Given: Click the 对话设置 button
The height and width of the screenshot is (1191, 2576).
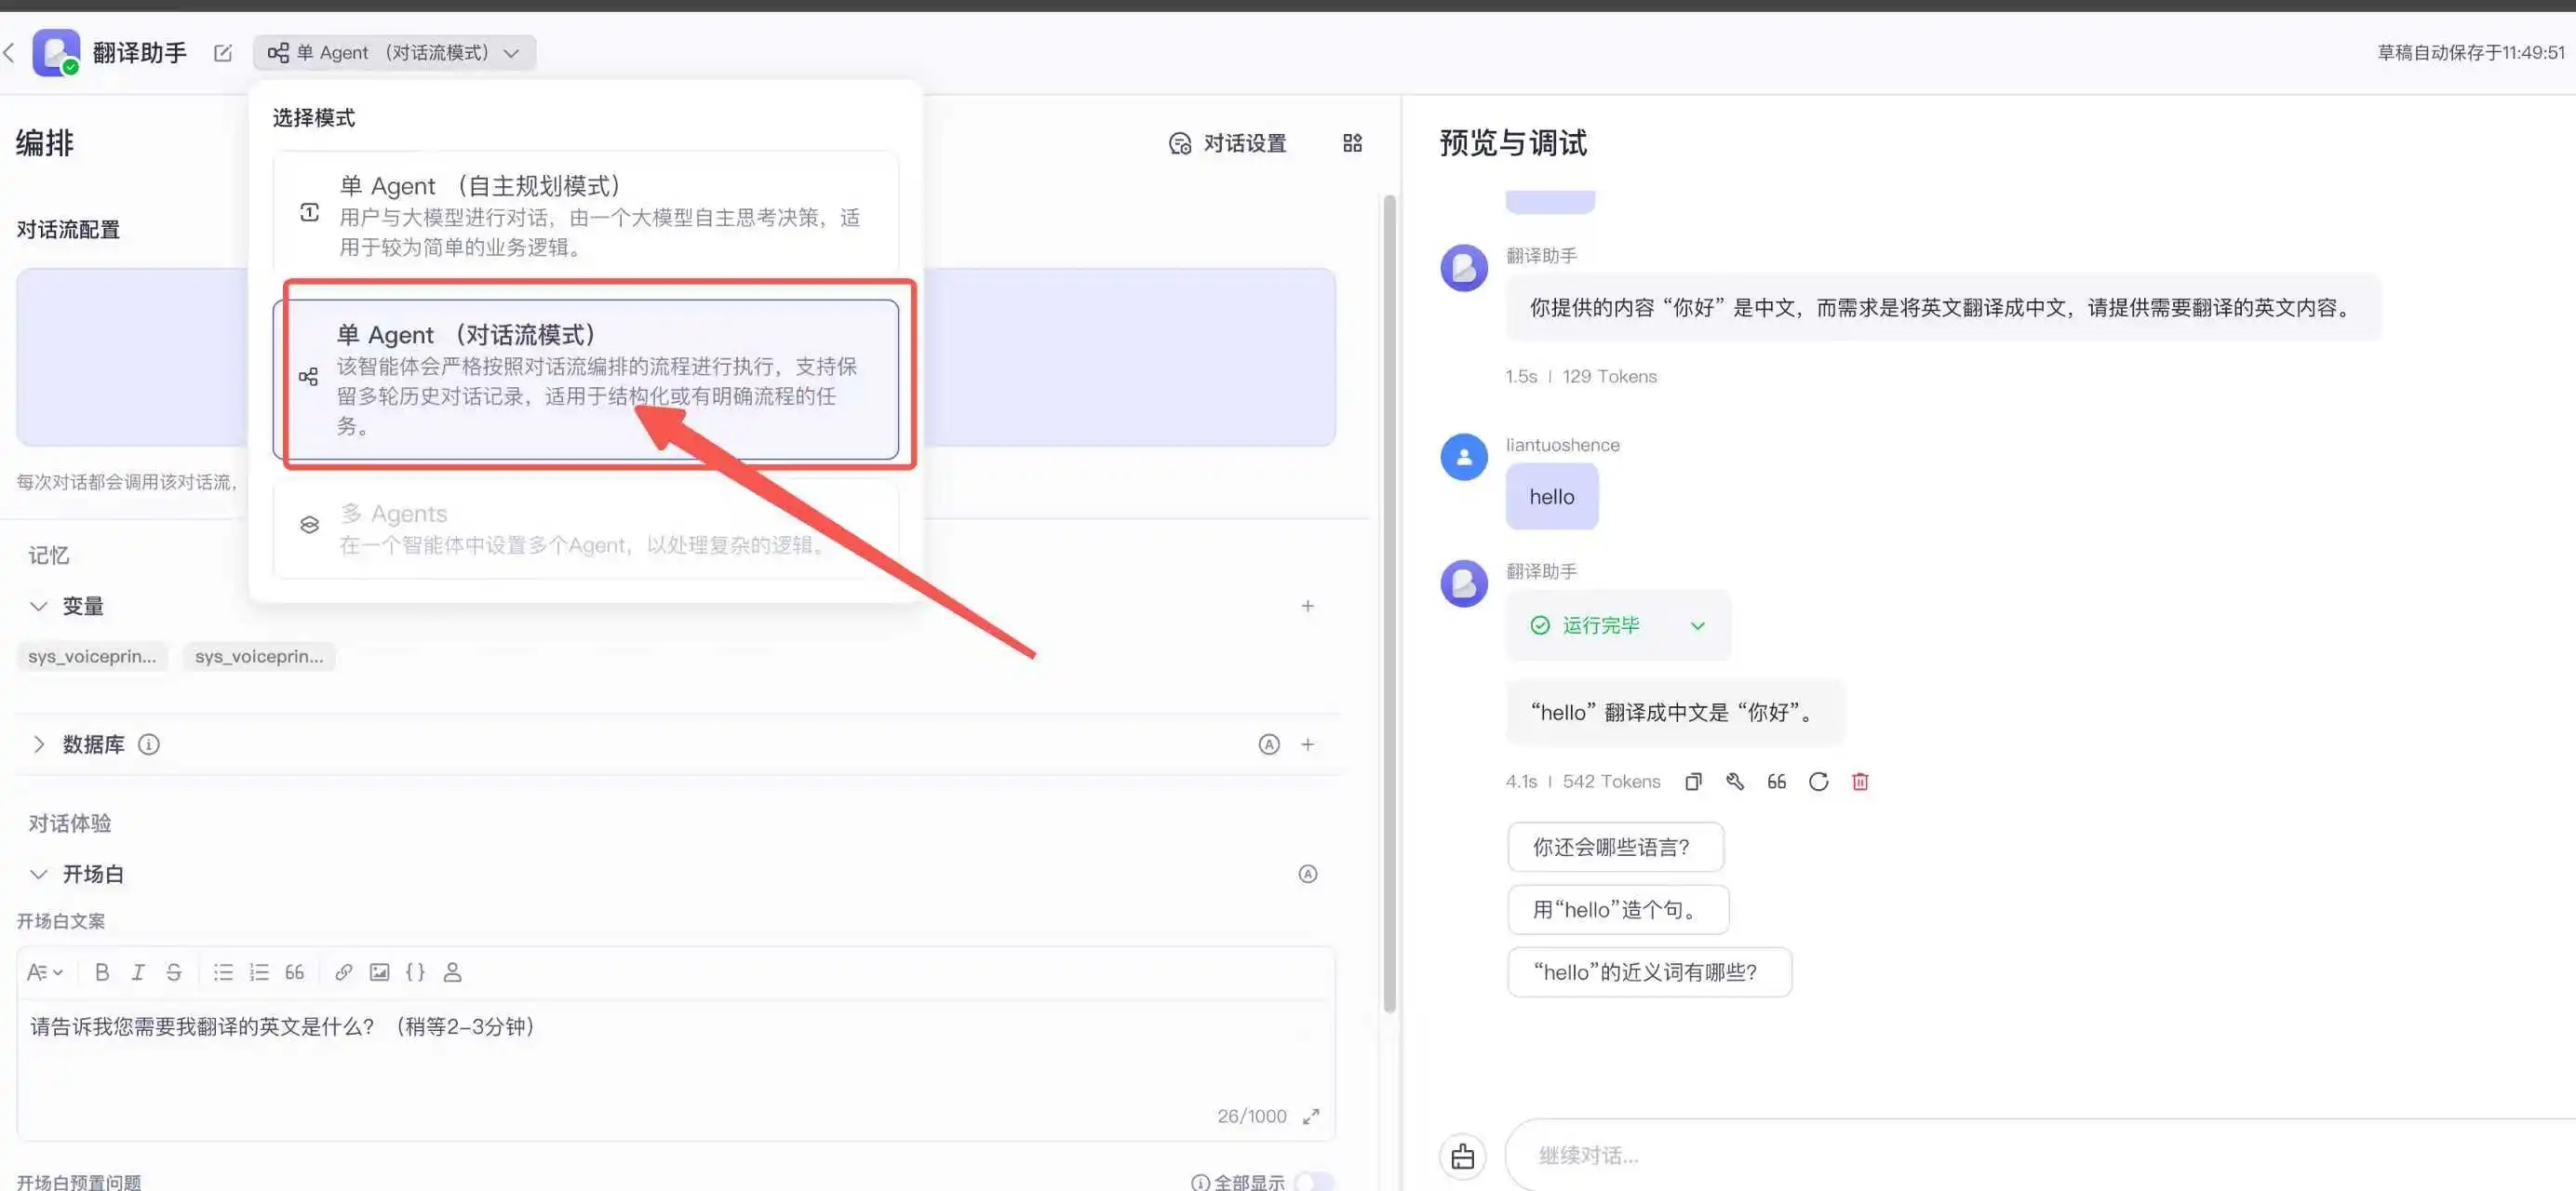Looking at the screenshot, I should (x=1228, y=143).
